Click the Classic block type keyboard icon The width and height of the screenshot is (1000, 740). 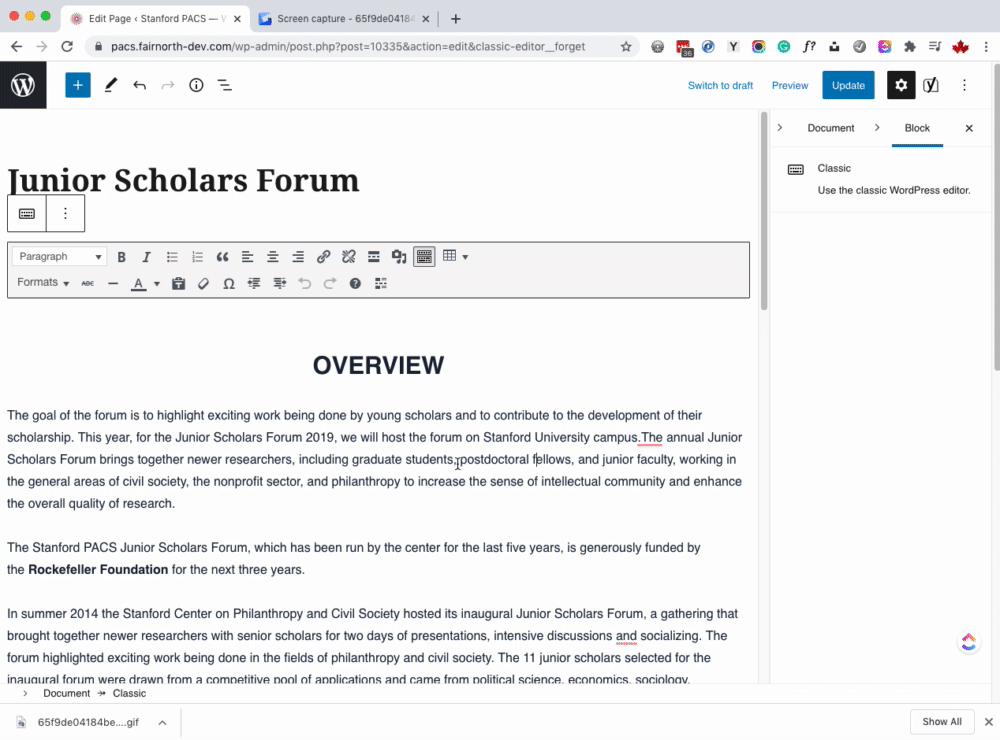coord(27,214)
